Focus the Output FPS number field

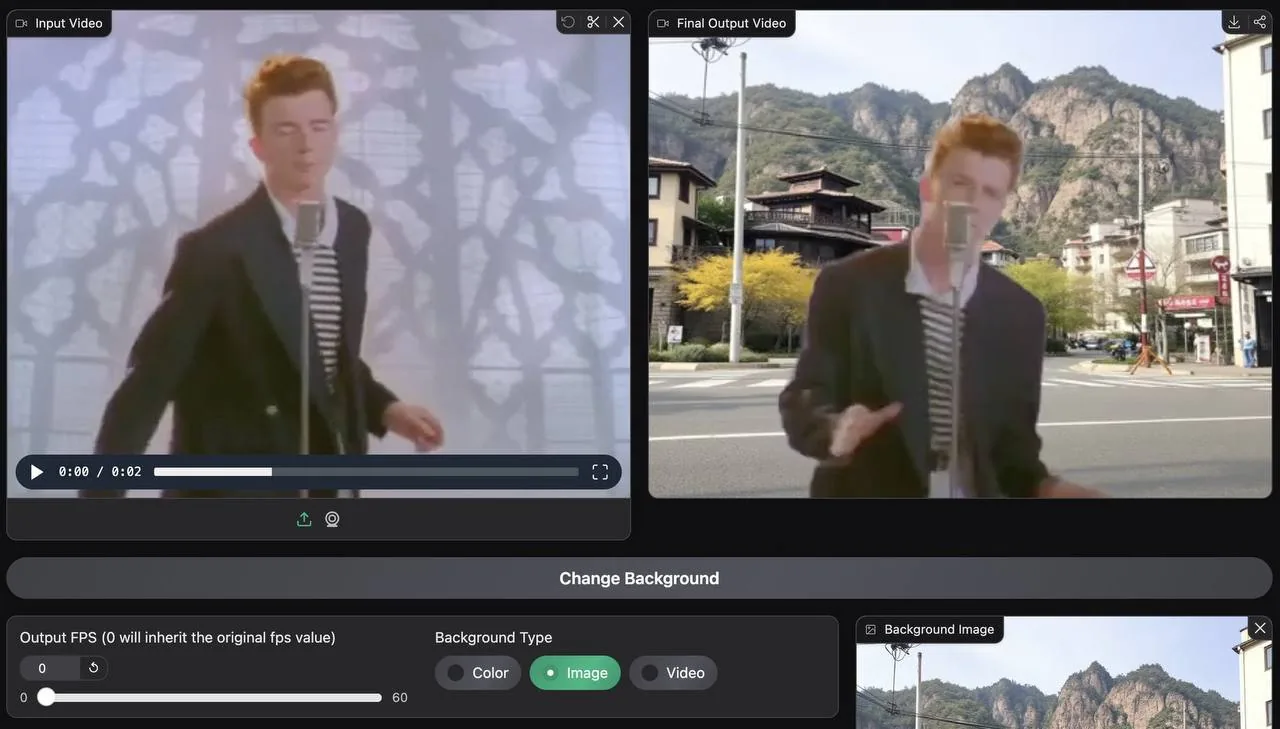click(x=50, y=668)
